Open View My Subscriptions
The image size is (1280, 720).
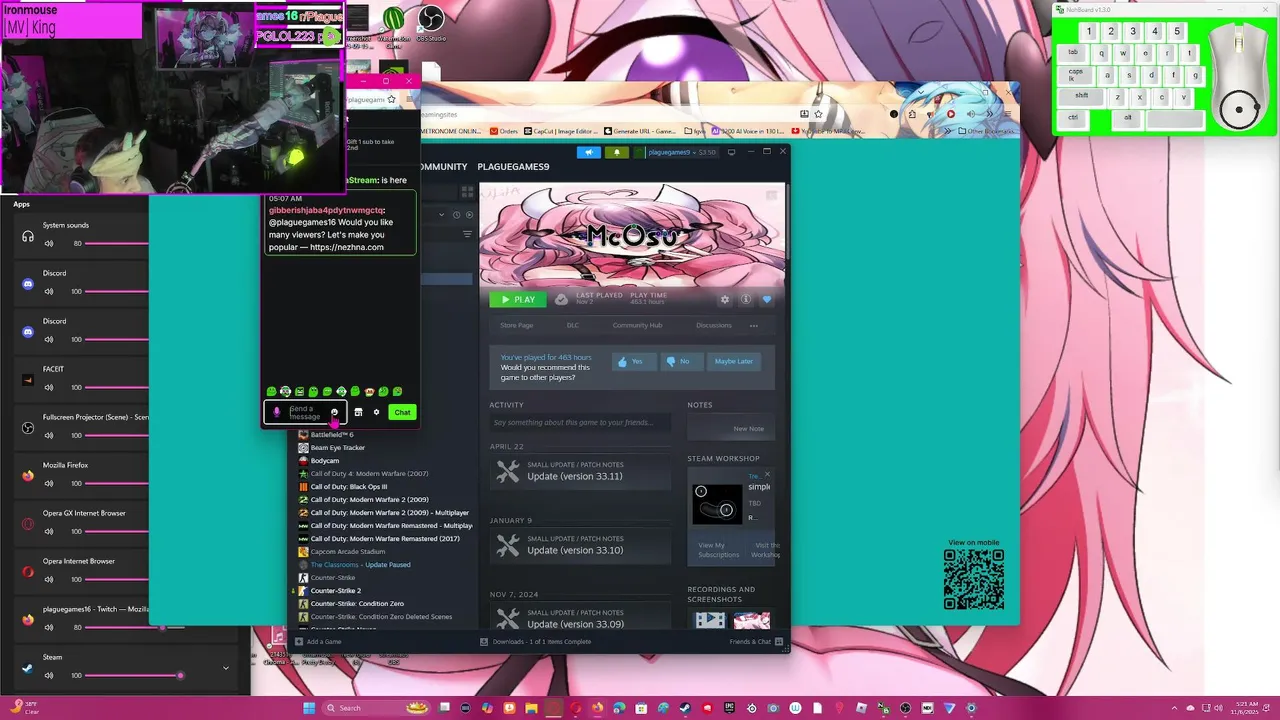click(719, 550)
